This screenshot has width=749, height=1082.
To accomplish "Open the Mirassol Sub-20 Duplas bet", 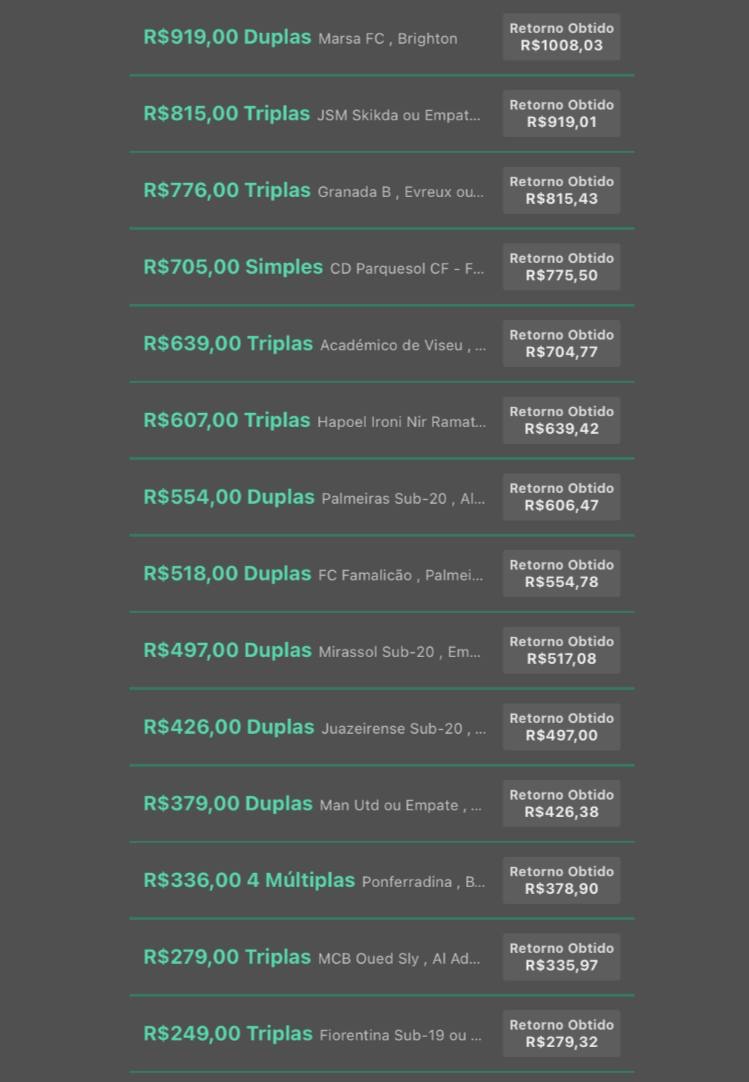I will (382, 650).
